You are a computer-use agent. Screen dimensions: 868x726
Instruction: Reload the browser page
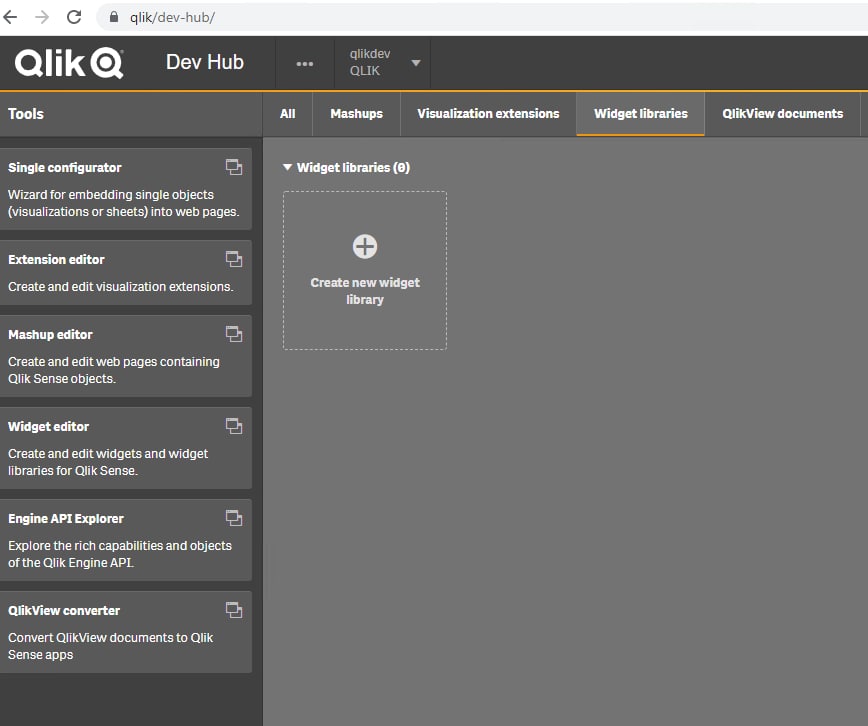pos(74,17)
